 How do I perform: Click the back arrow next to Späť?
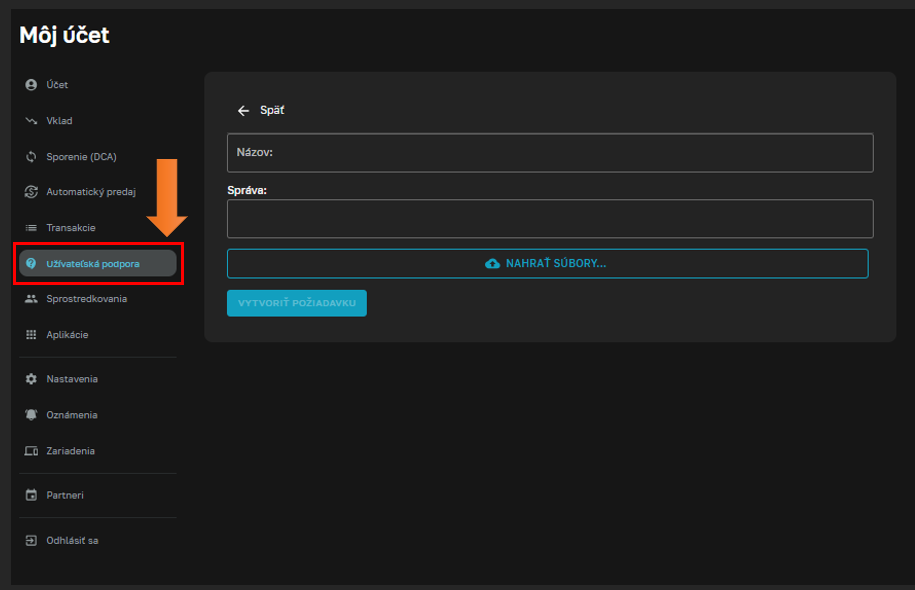(243, 111)
